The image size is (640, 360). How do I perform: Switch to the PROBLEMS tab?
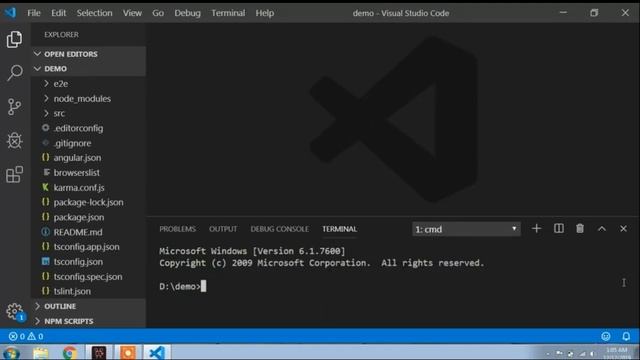click(x=177, y=229)
